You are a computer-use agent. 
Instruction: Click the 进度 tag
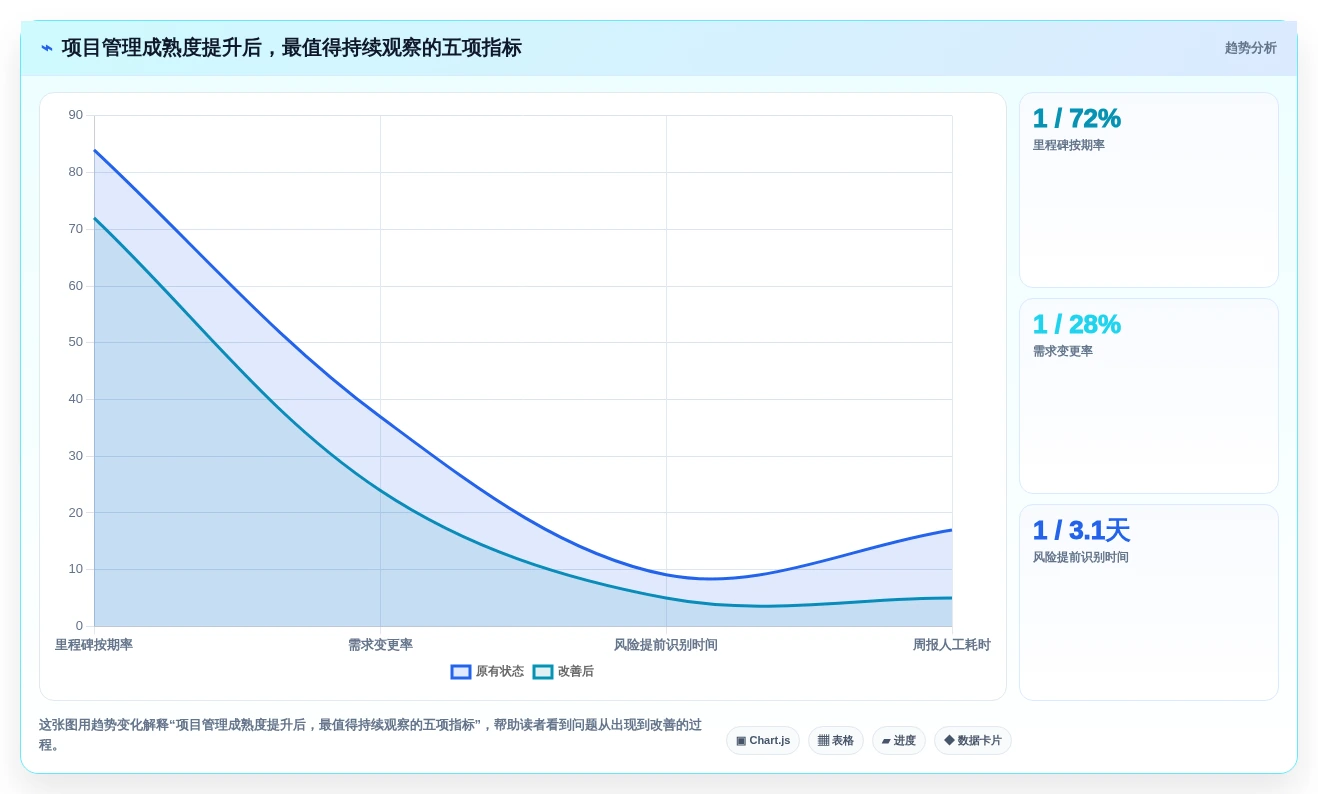899,741
